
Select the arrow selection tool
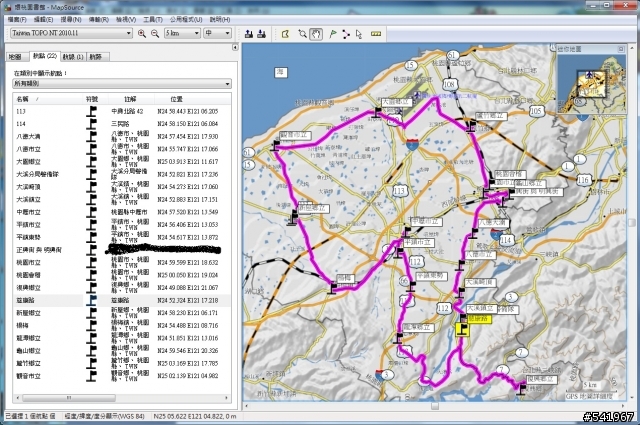pyautogui.click(x=359, y=34)
